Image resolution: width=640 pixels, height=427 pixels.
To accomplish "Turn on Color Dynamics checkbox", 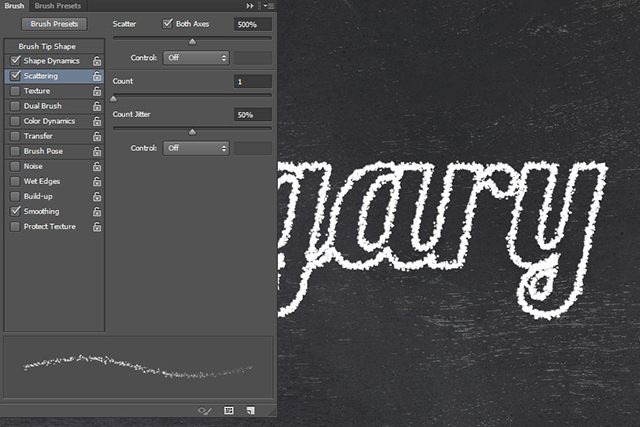I will (15, 121).
